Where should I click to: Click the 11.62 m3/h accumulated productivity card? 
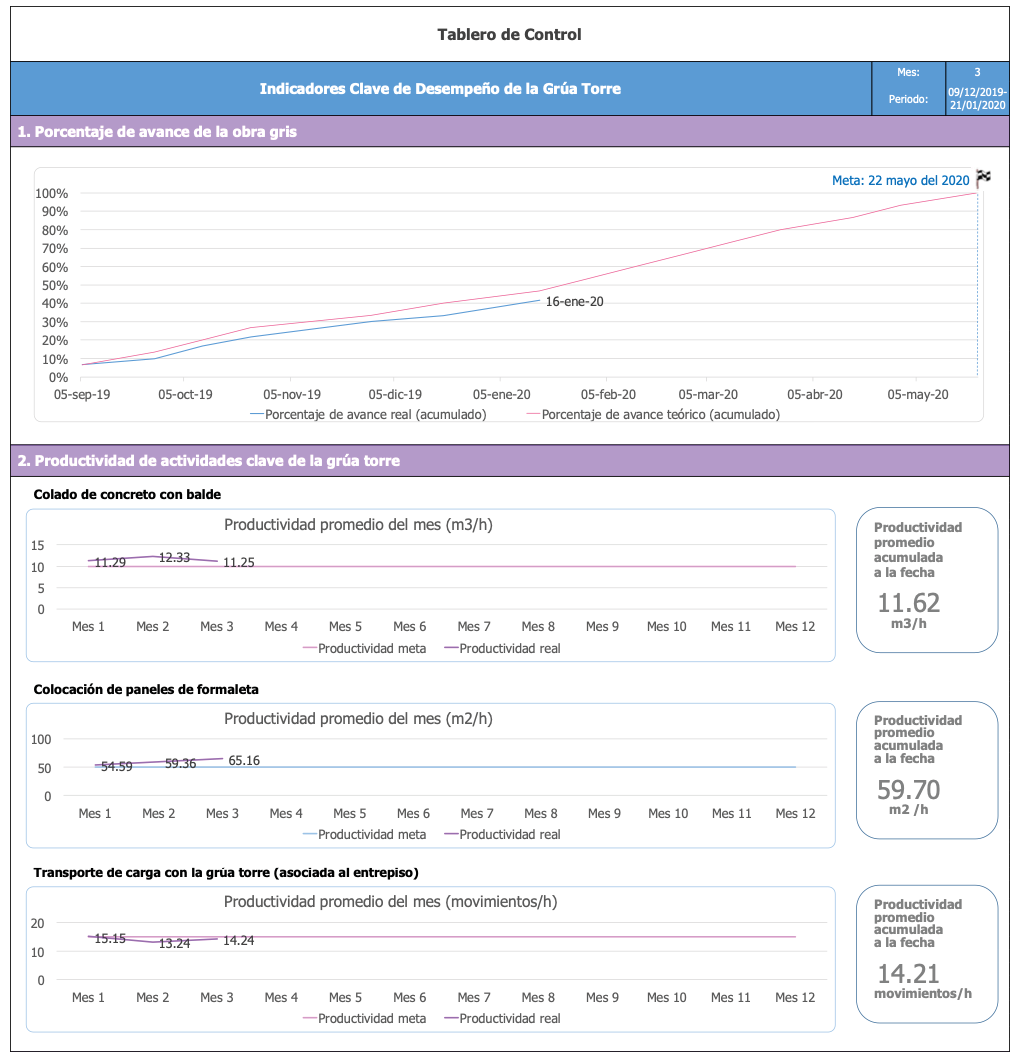(926, 580)
